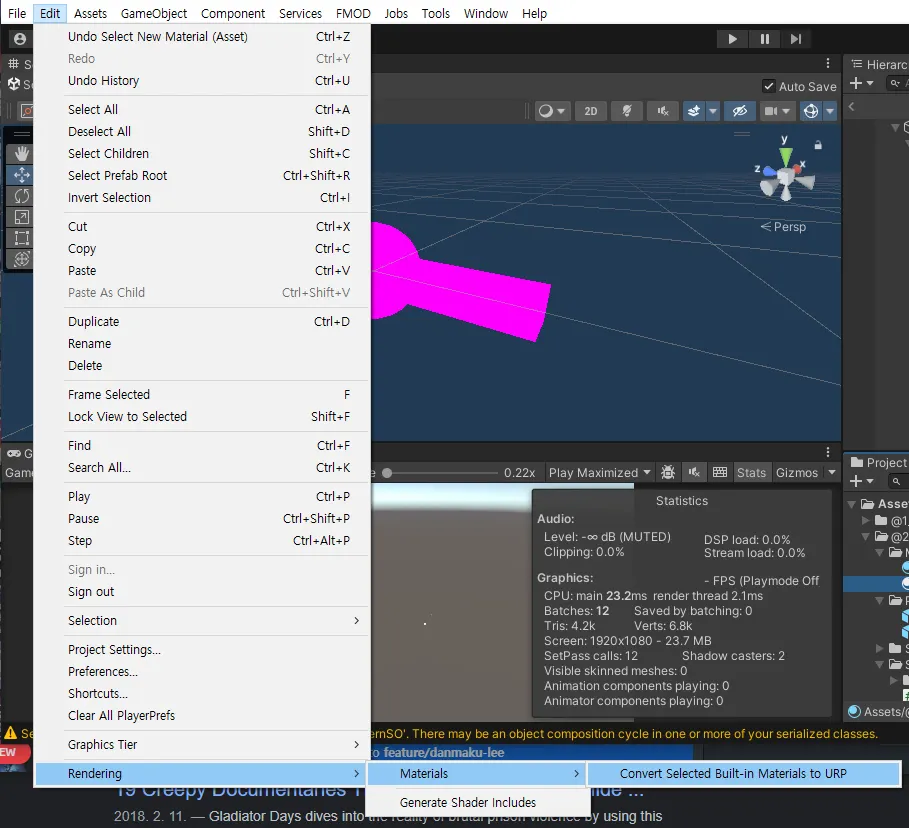Image resolution: width=909 pixels, height=828 pixels.
Task: Click the scene lighting toggle icon
Action: pos(627,111)
